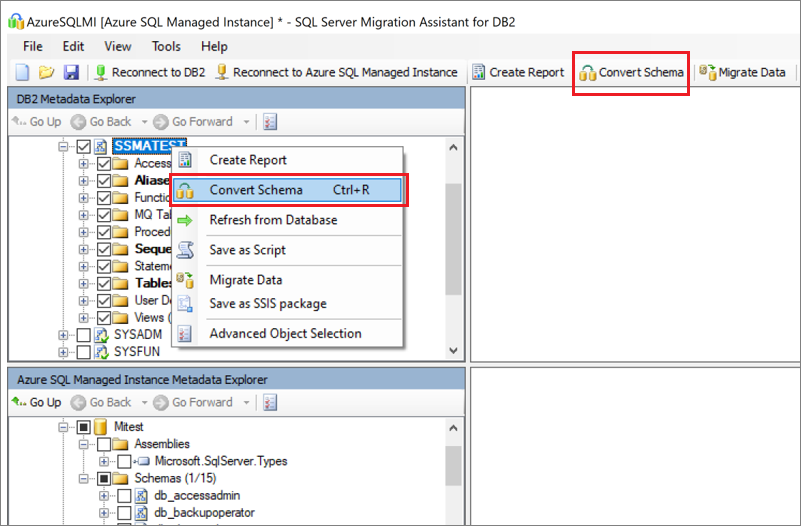Click Go Up in Azure SQL explorer
Viewport: 801px width, 526px height.
pyautogui.click(x=37, y=402)
